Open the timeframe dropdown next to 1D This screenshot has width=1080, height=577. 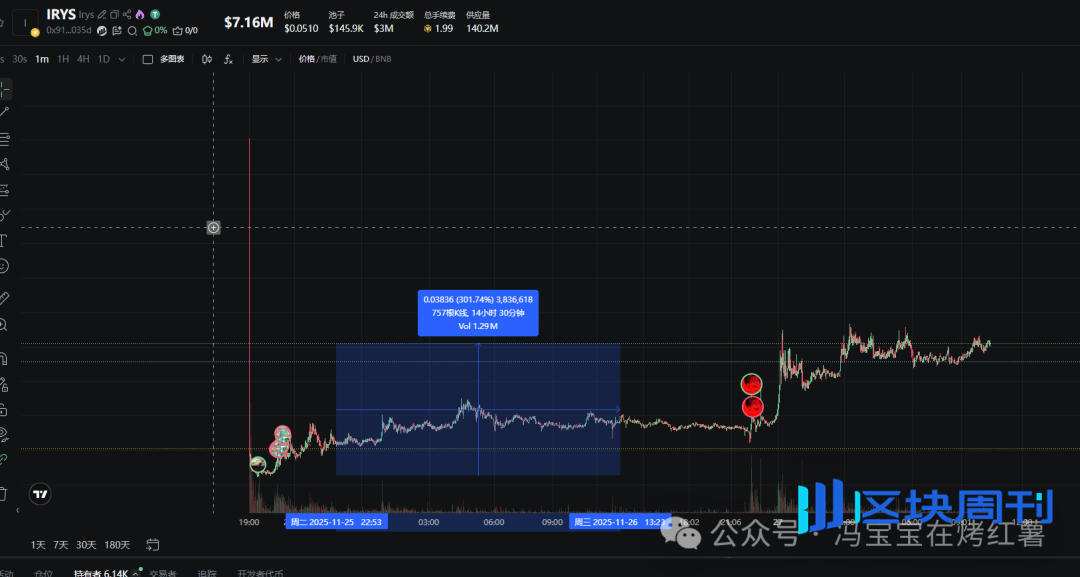(x=120, y=60)
